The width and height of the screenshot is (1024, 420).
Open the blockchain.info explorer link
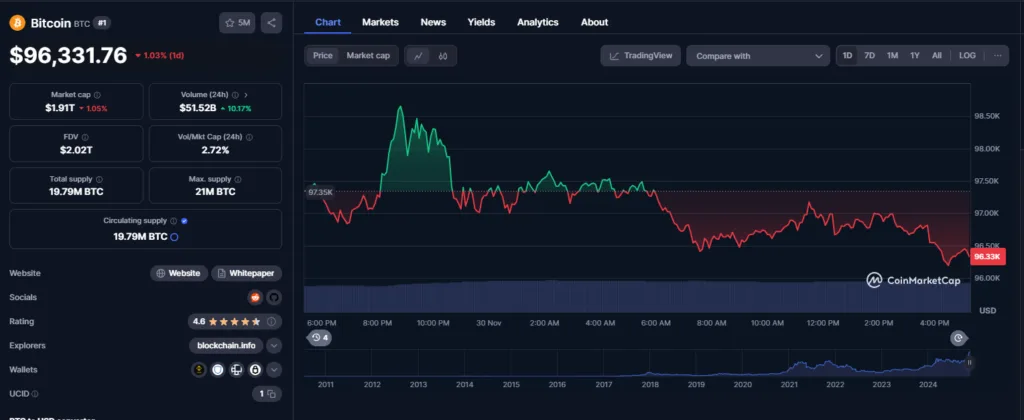click(227, 346)
